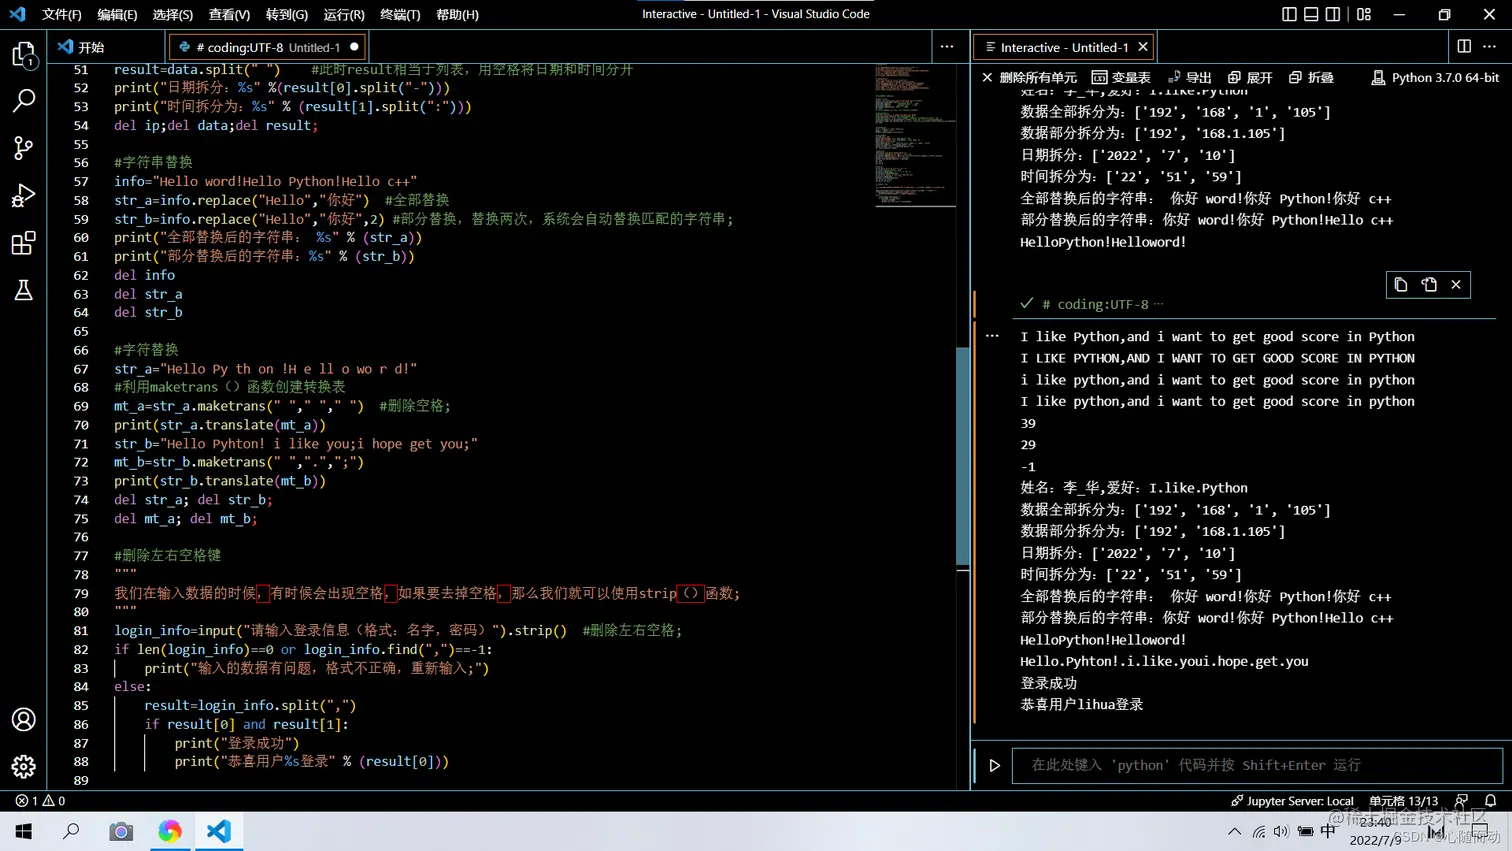Open notifications bell in status bar

coord(1490,801)
